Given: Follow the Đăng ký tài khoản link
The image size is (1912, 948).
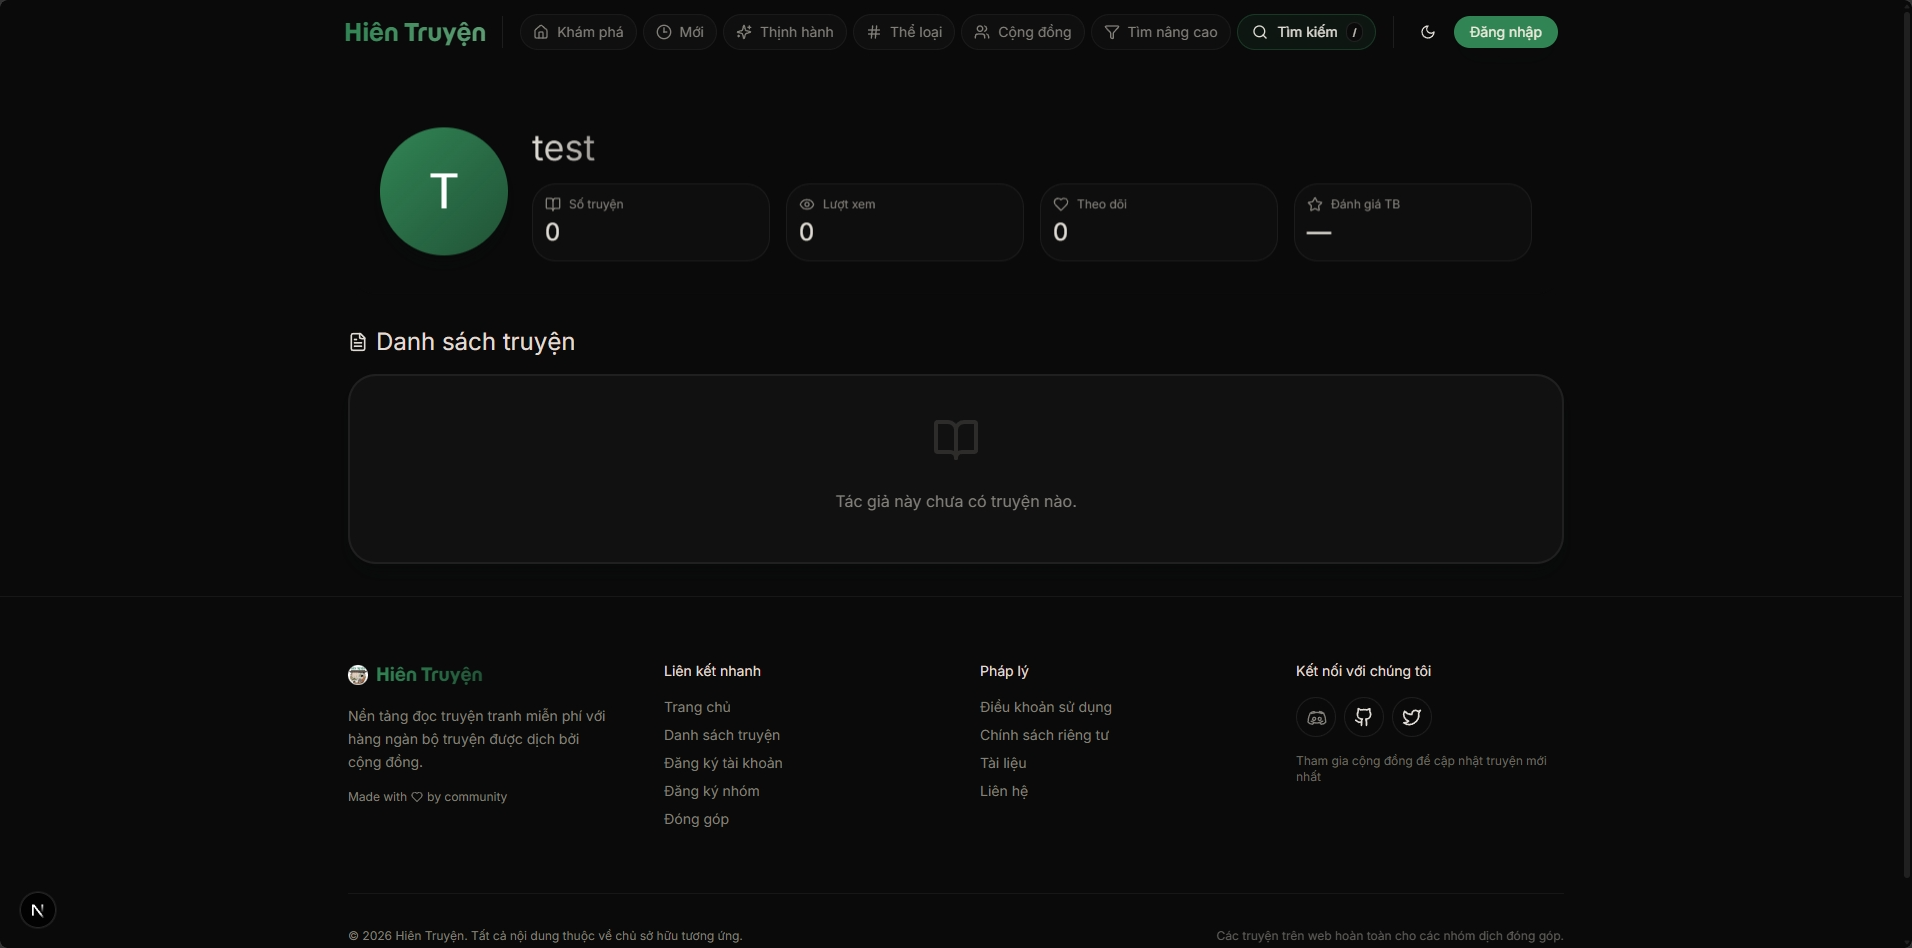Looking at the screenshot, I should coord(723,763).
